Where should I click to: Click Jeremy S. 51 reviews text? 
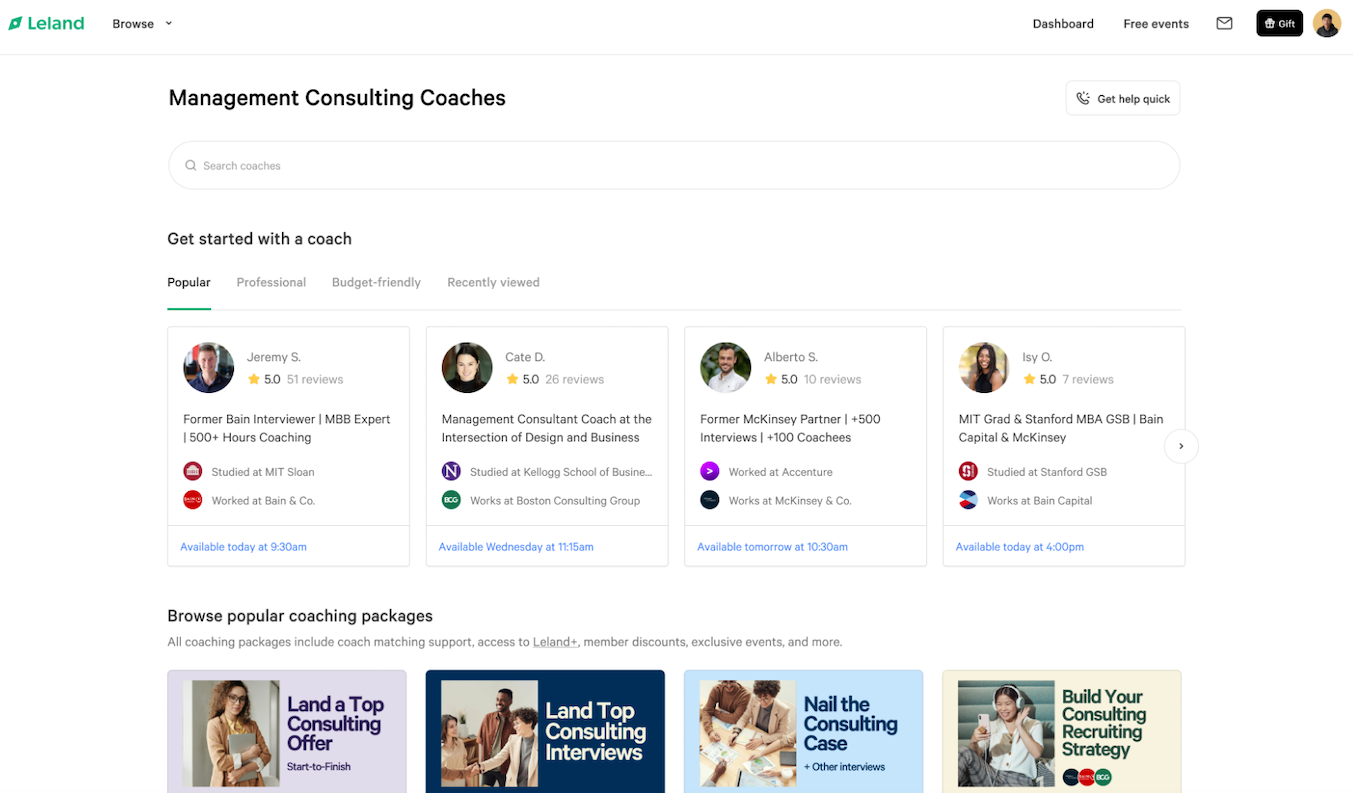click(x=315, y=379)
